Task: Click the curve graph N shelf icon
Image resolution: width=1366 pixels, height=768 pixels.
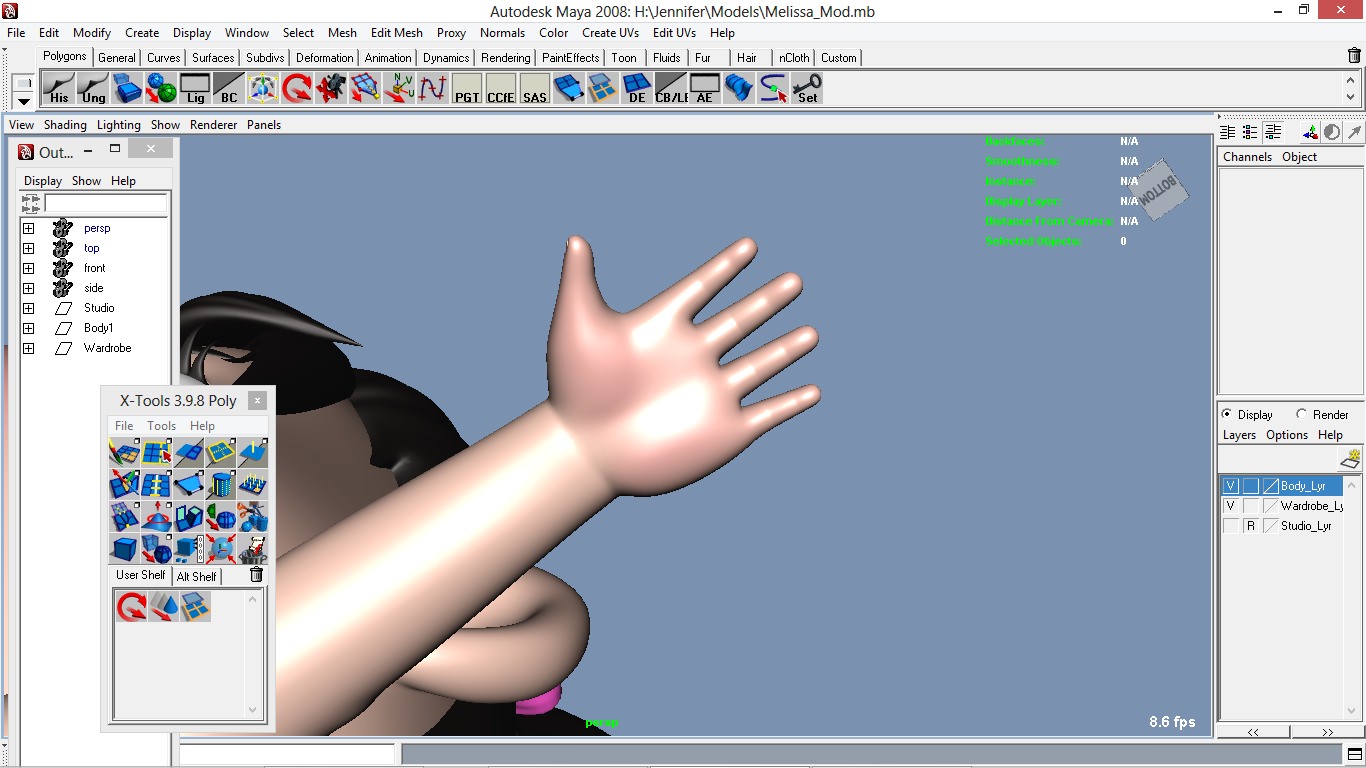Action: click(x=433, y=89)
